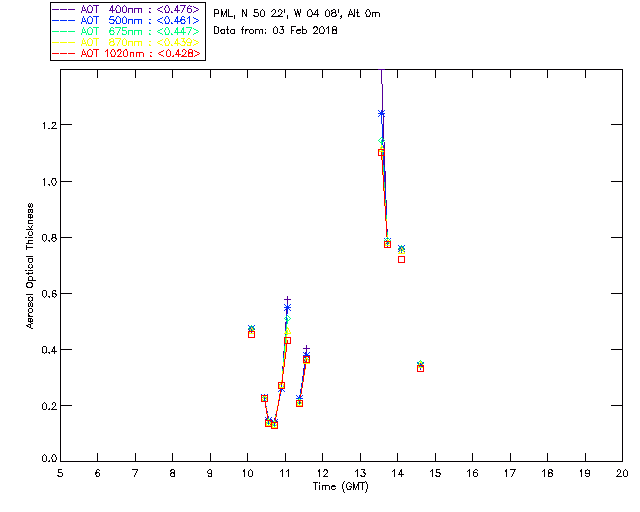The height and width of the screenshot is (512, 640).
Task: Click the x-axis tick label 15
Action: (435, 473)
